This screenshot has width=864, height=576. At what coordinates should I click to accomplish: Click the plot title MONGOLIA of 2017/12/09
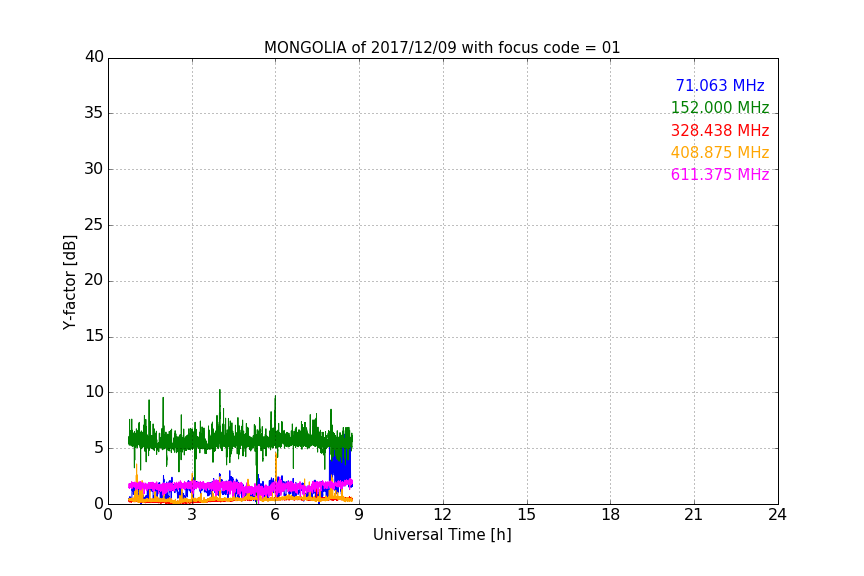442,48
